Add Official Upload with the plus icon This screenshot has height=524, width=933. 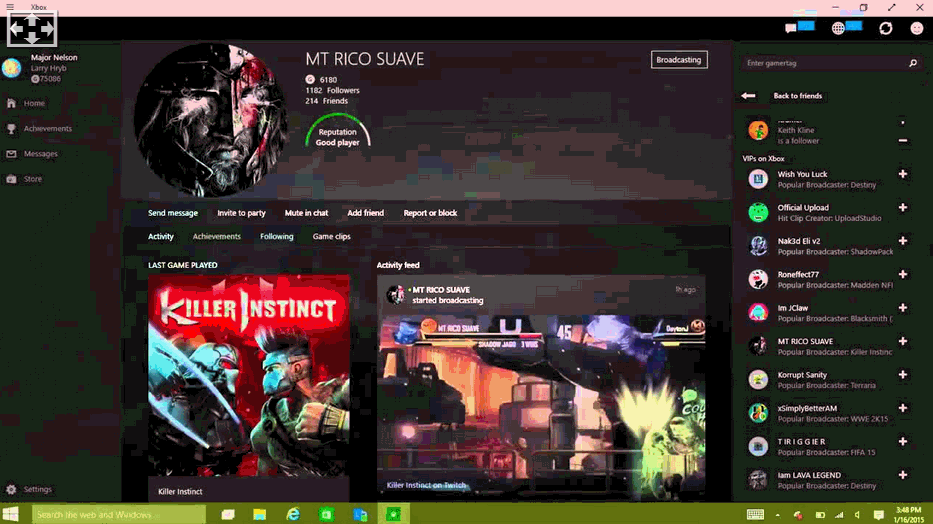click(903, 207)
